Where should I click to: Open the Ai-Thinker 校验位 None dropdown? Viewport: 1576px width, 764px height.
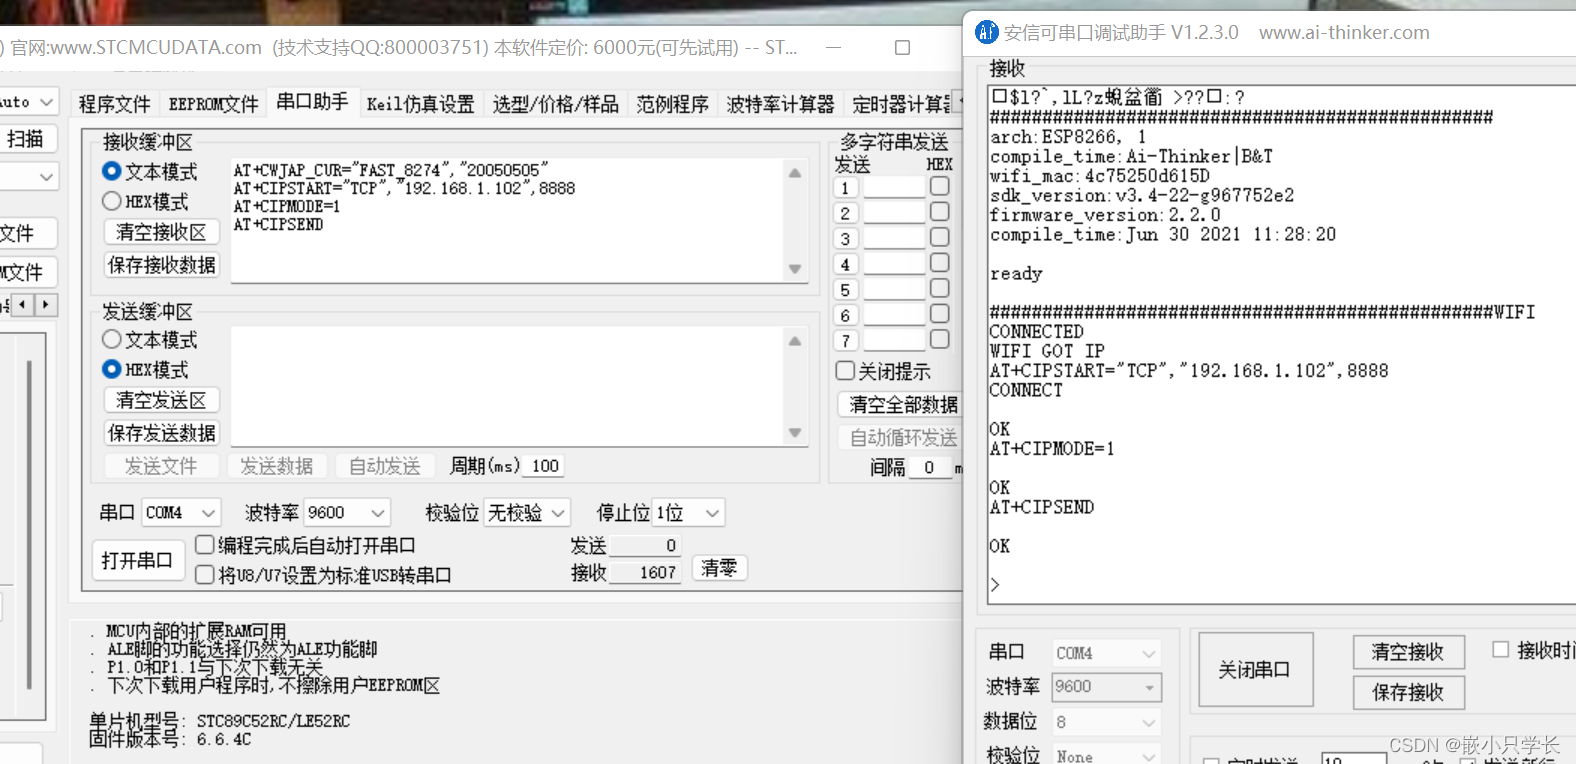1106,756
